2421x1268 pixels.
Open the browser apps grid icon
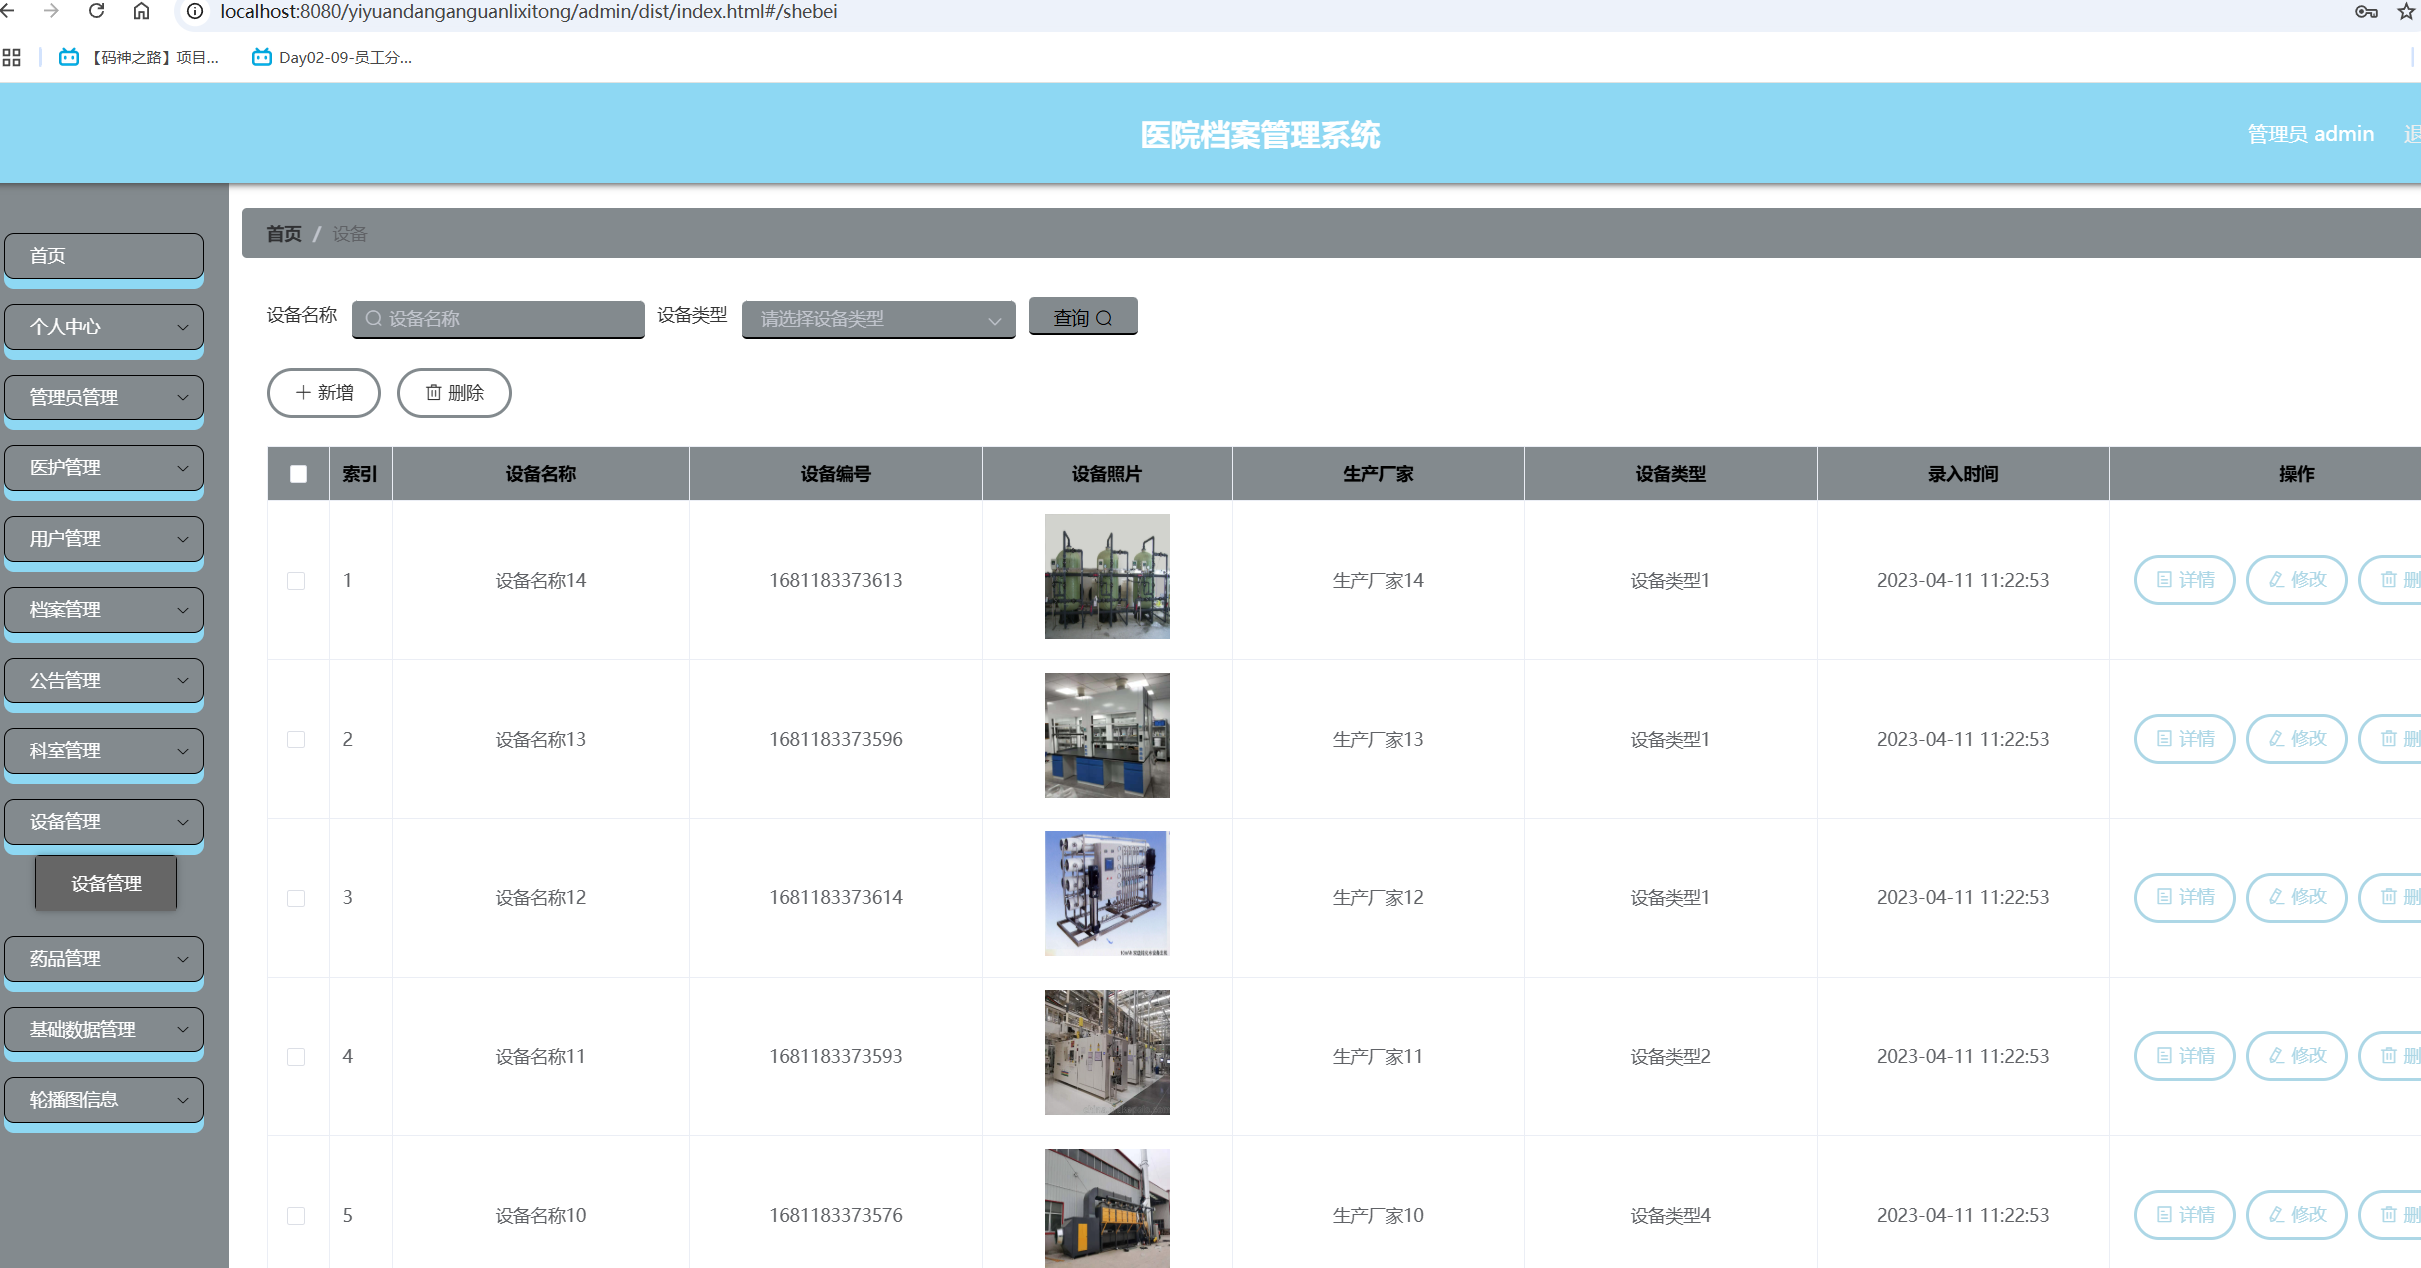(12, 57)
